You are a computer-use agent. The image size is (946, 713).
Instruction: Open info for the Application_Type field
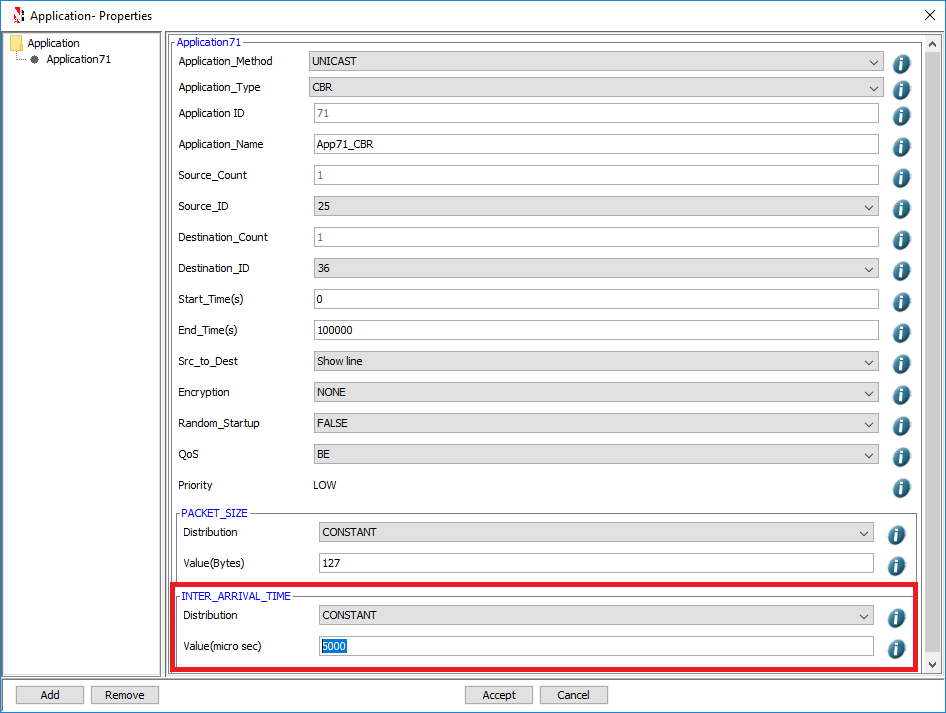[901, 89]
